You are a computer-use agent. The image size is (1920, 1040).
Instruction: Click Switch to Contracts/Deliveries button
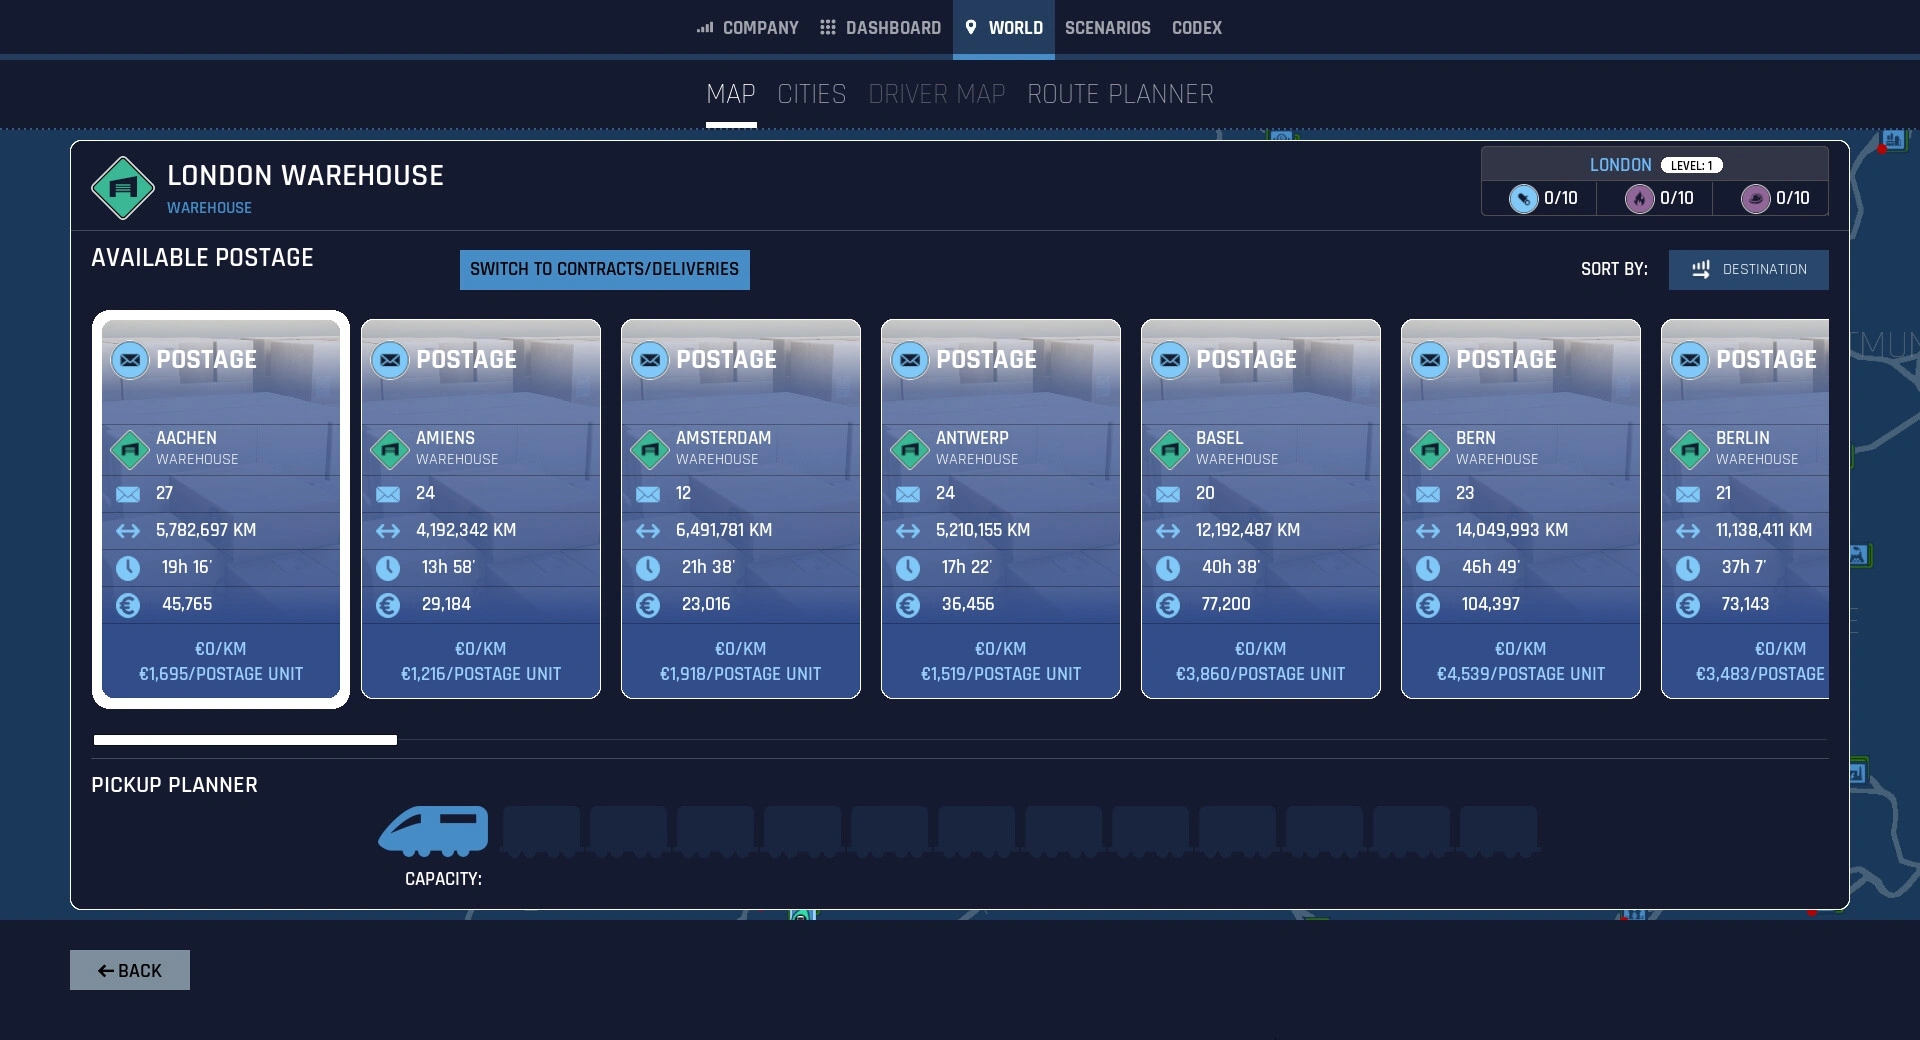pos(604,270)
